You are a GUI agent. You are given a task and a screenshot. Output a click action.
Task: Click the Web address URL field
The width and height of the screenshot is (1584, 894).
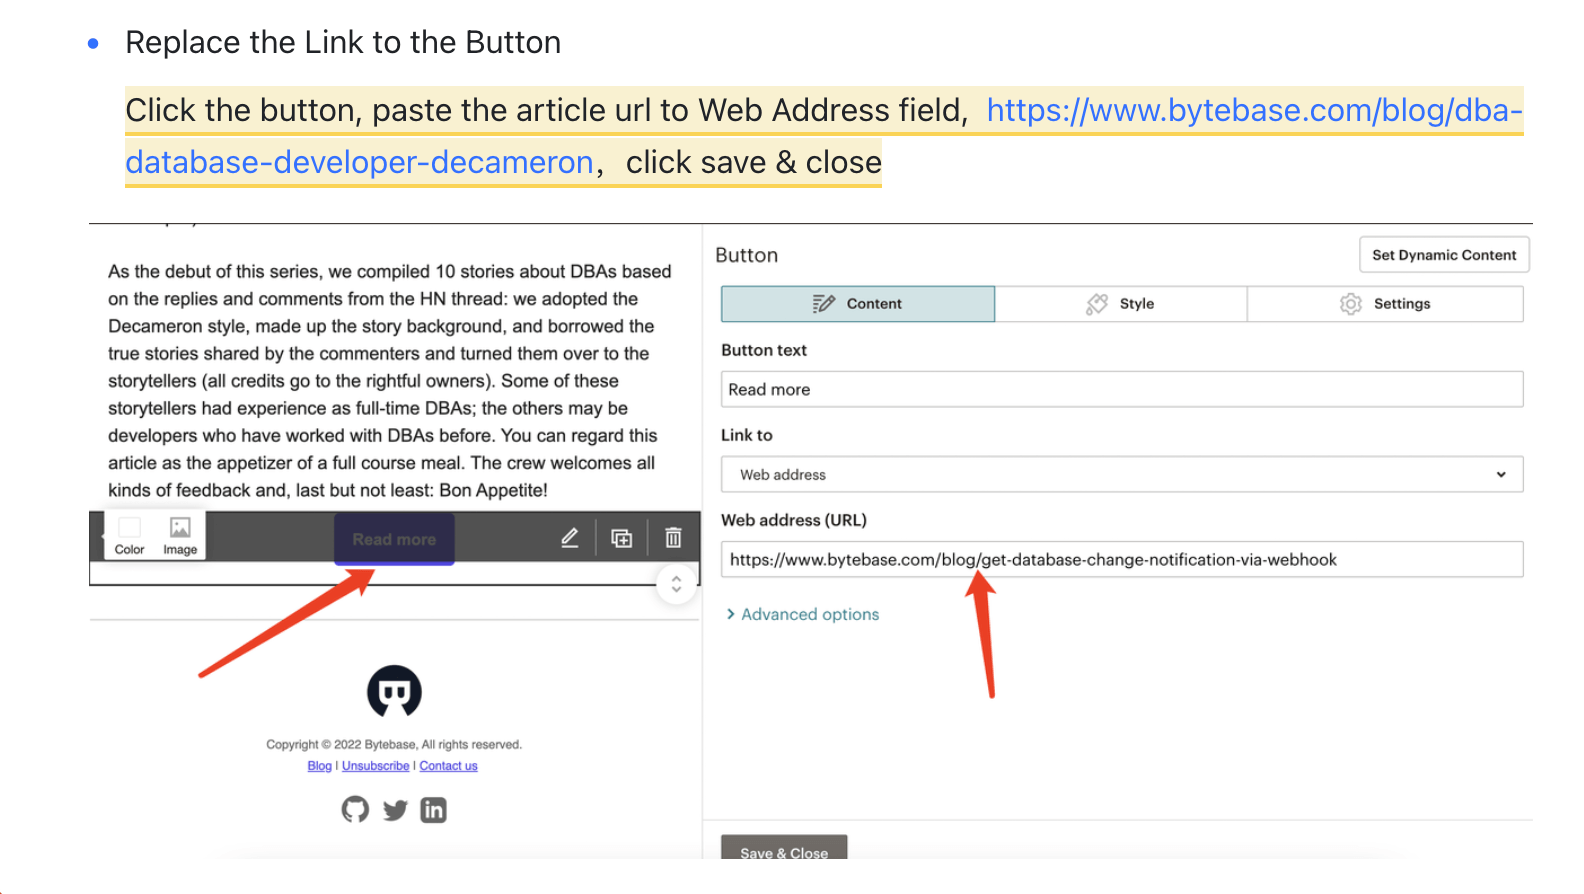point(1122,559)
